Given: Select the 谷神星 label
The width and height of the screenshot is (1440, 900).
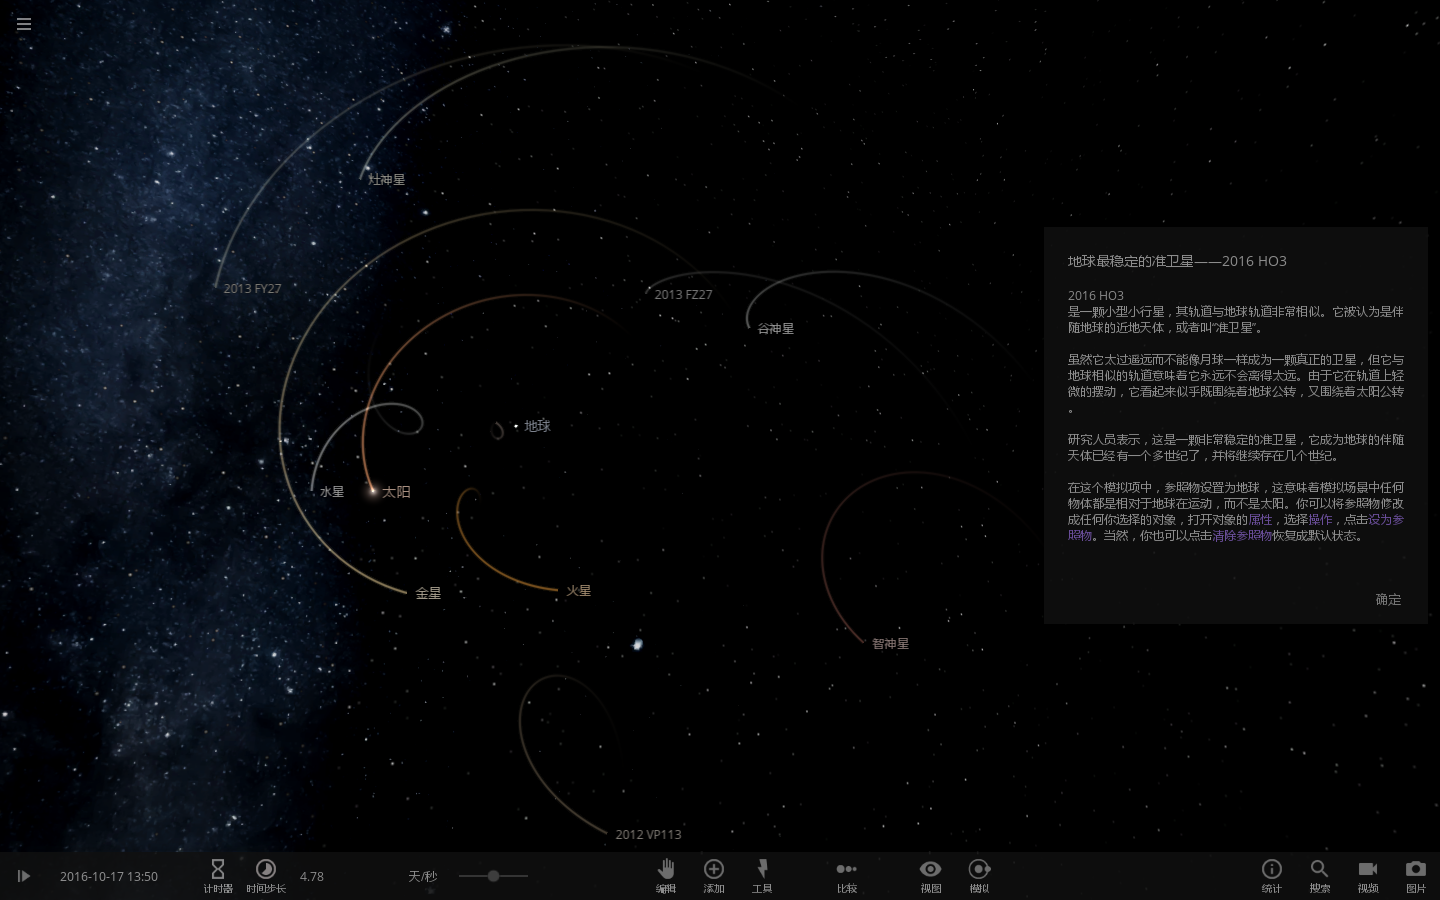Looking at the screenshot, I should [x=776, y=329].
